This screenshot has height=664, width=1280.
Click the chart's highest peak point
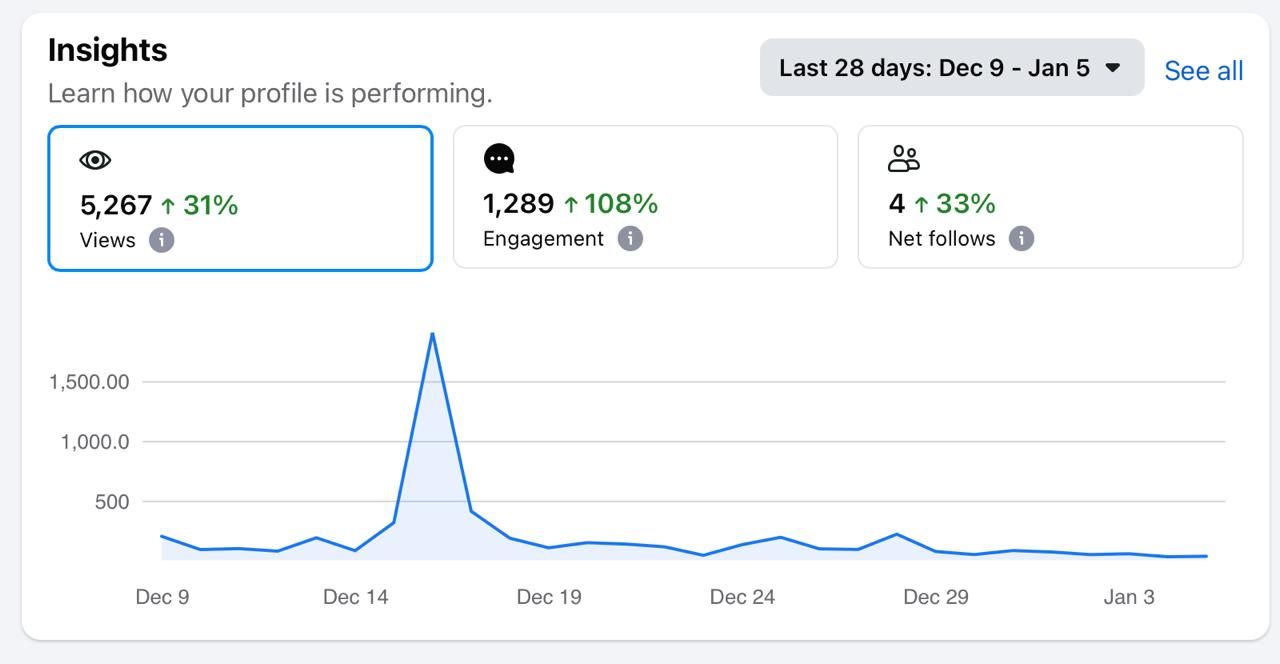(432, 334)
